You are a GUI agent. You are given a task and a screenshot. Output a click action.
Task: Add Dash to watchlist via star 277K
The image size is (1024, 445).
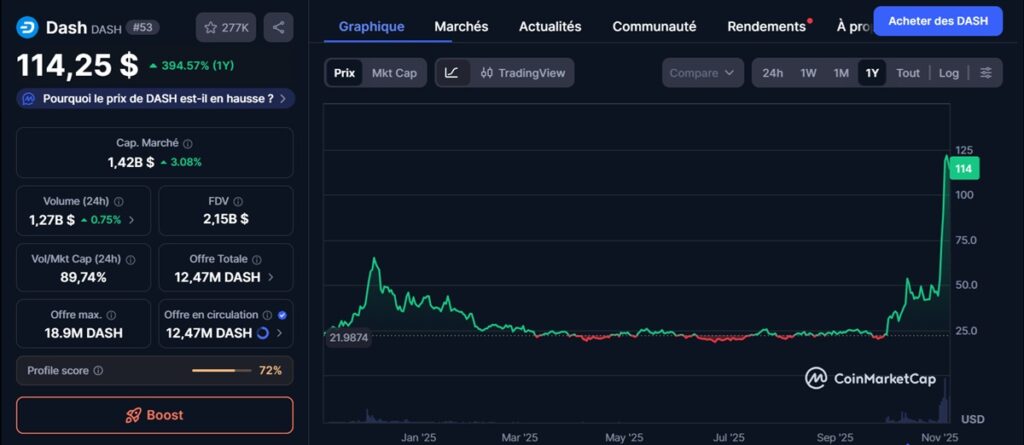pyautogui.click(x=226, y=27)
